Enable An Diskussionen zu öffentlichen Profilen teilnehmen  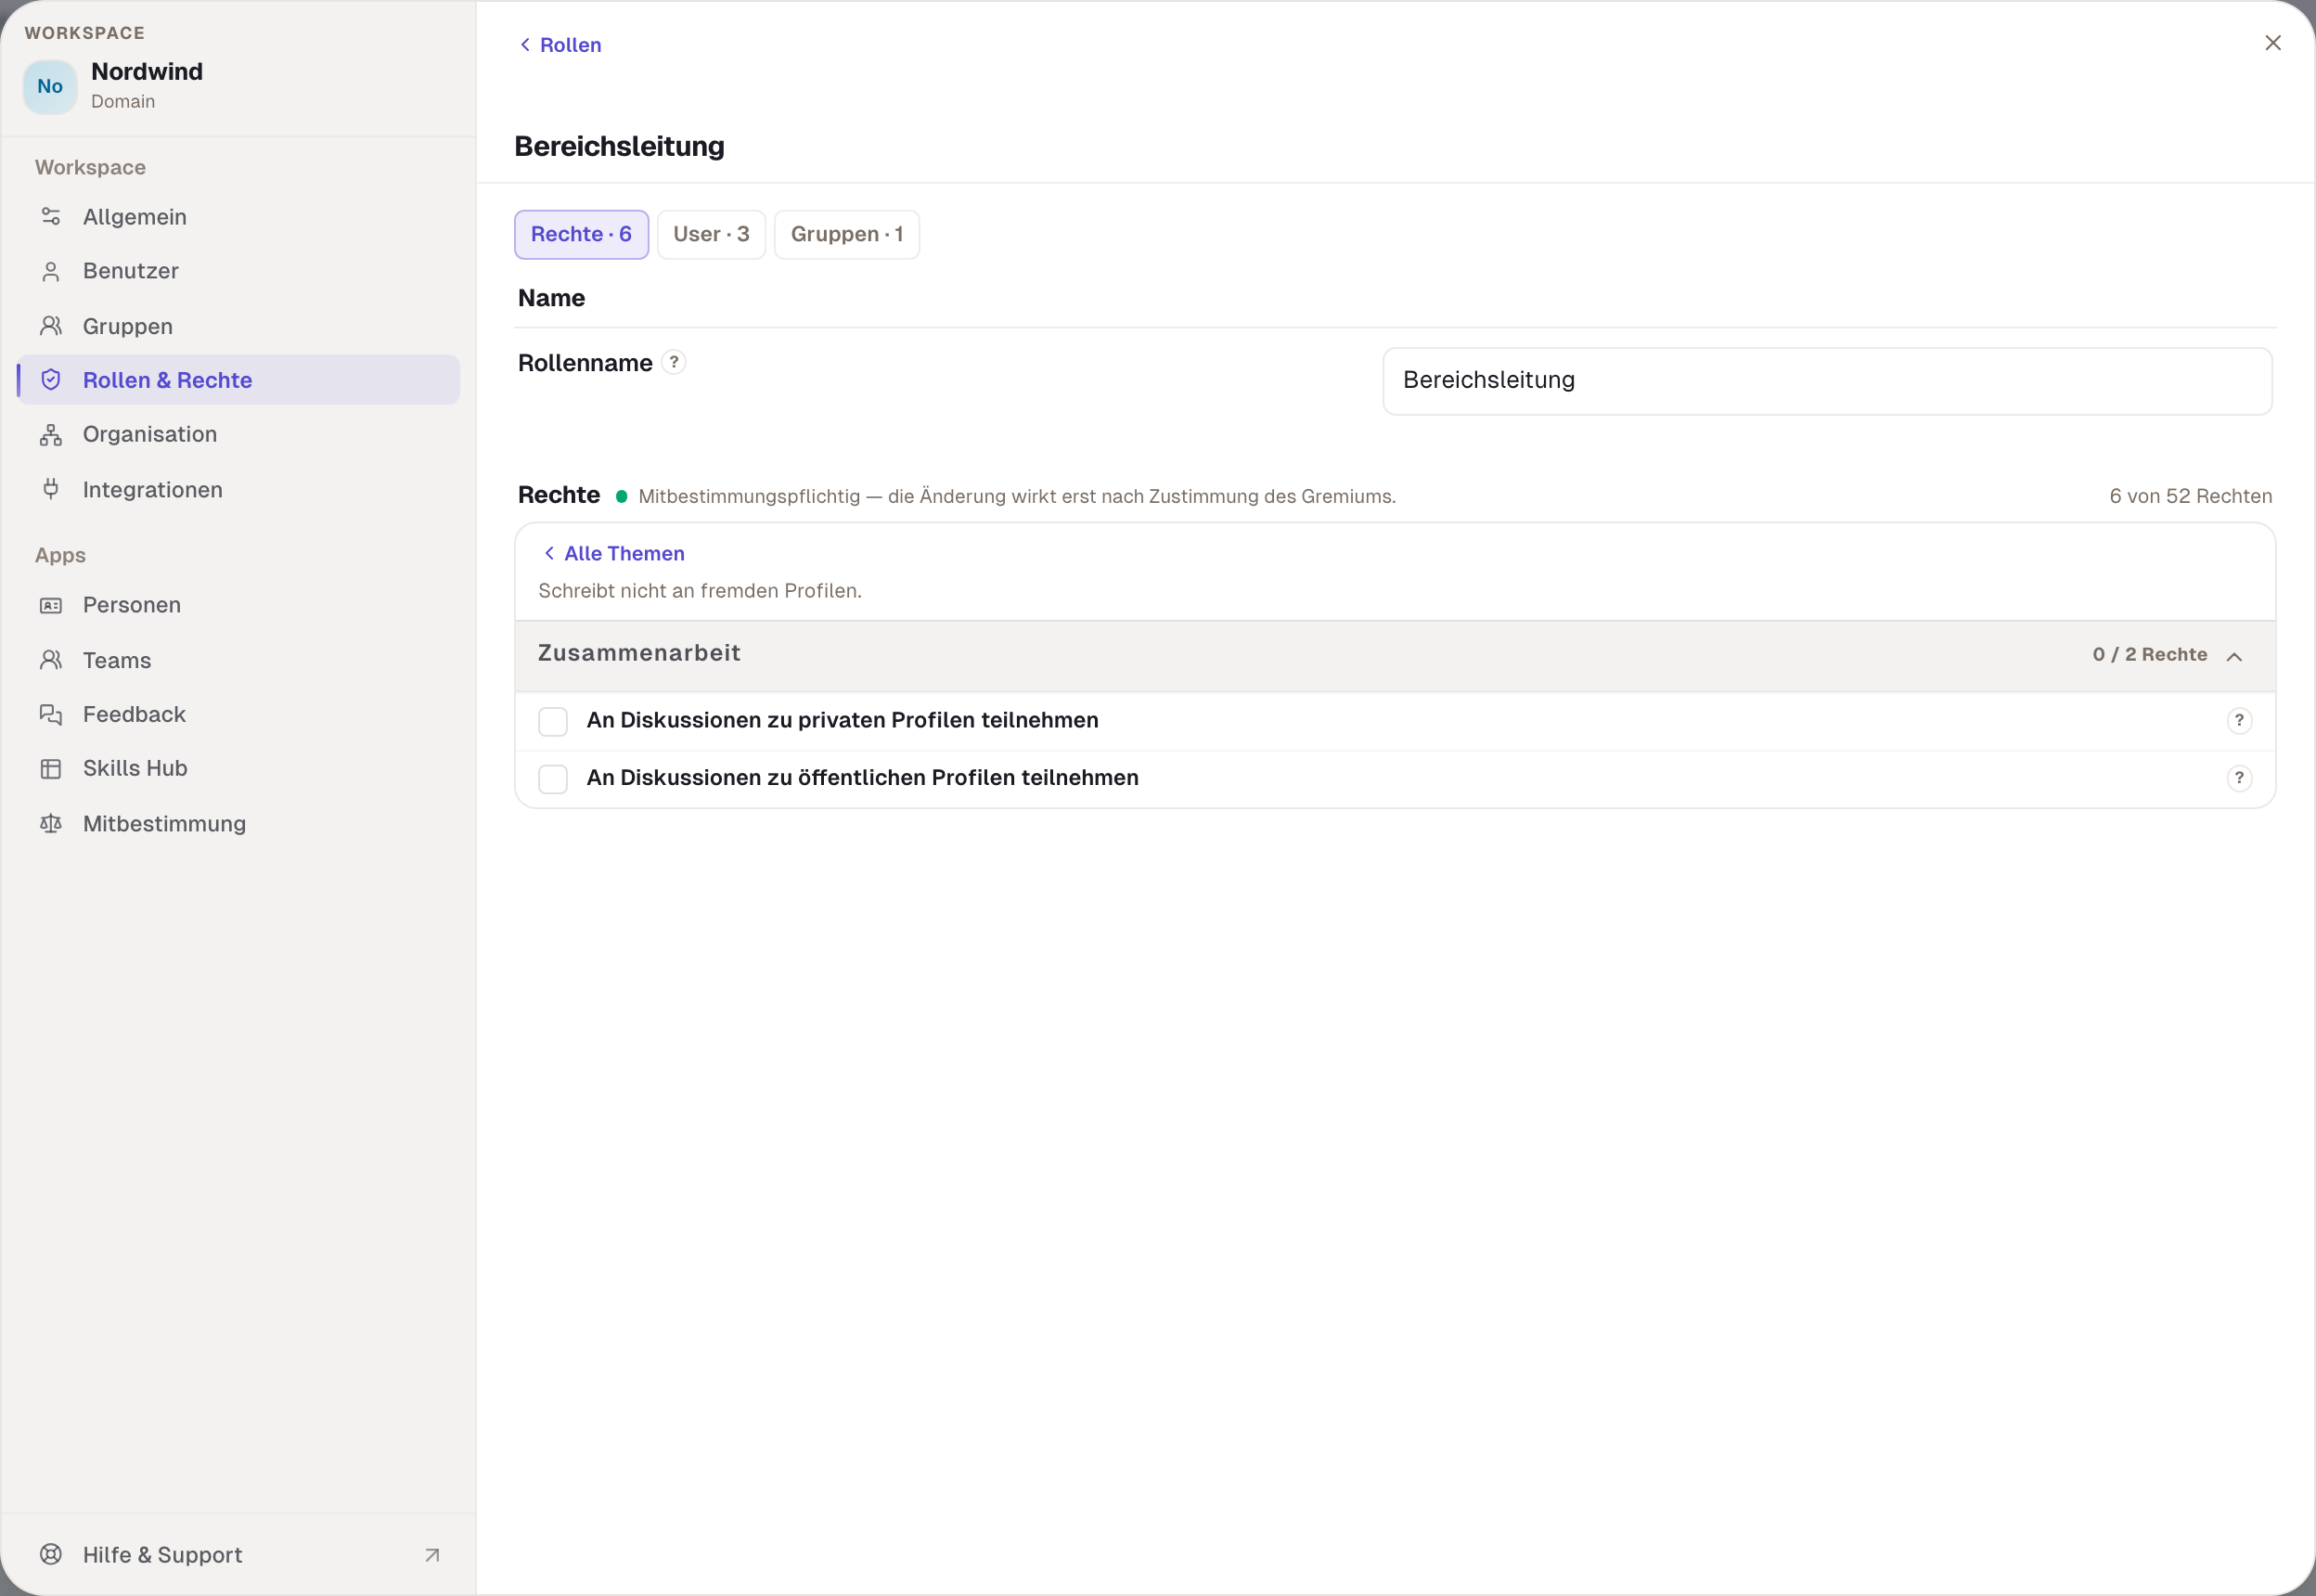553,779
